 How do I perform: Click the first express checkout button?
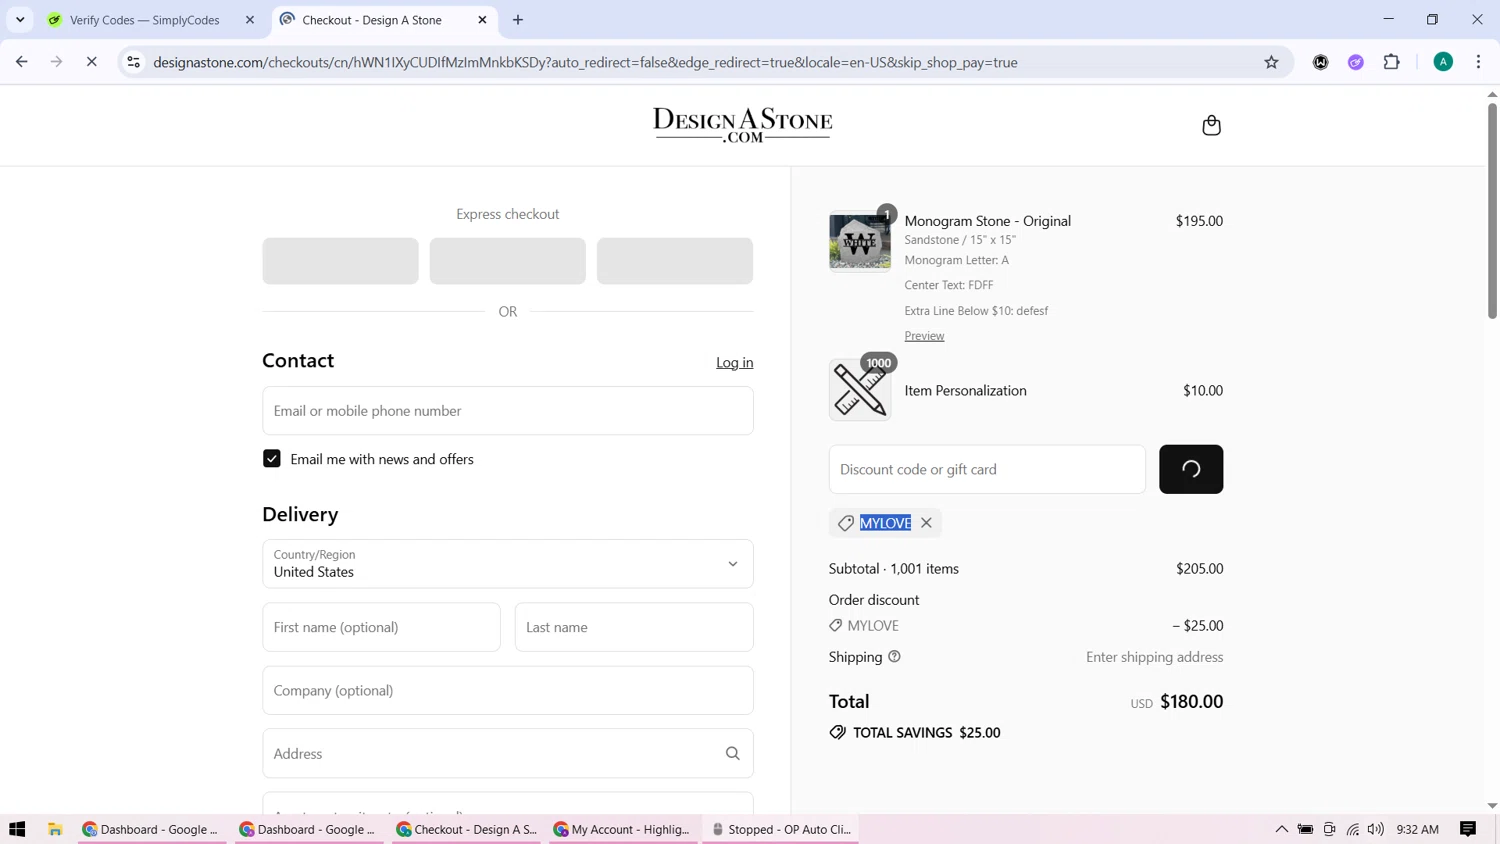(x=341, y=261)
